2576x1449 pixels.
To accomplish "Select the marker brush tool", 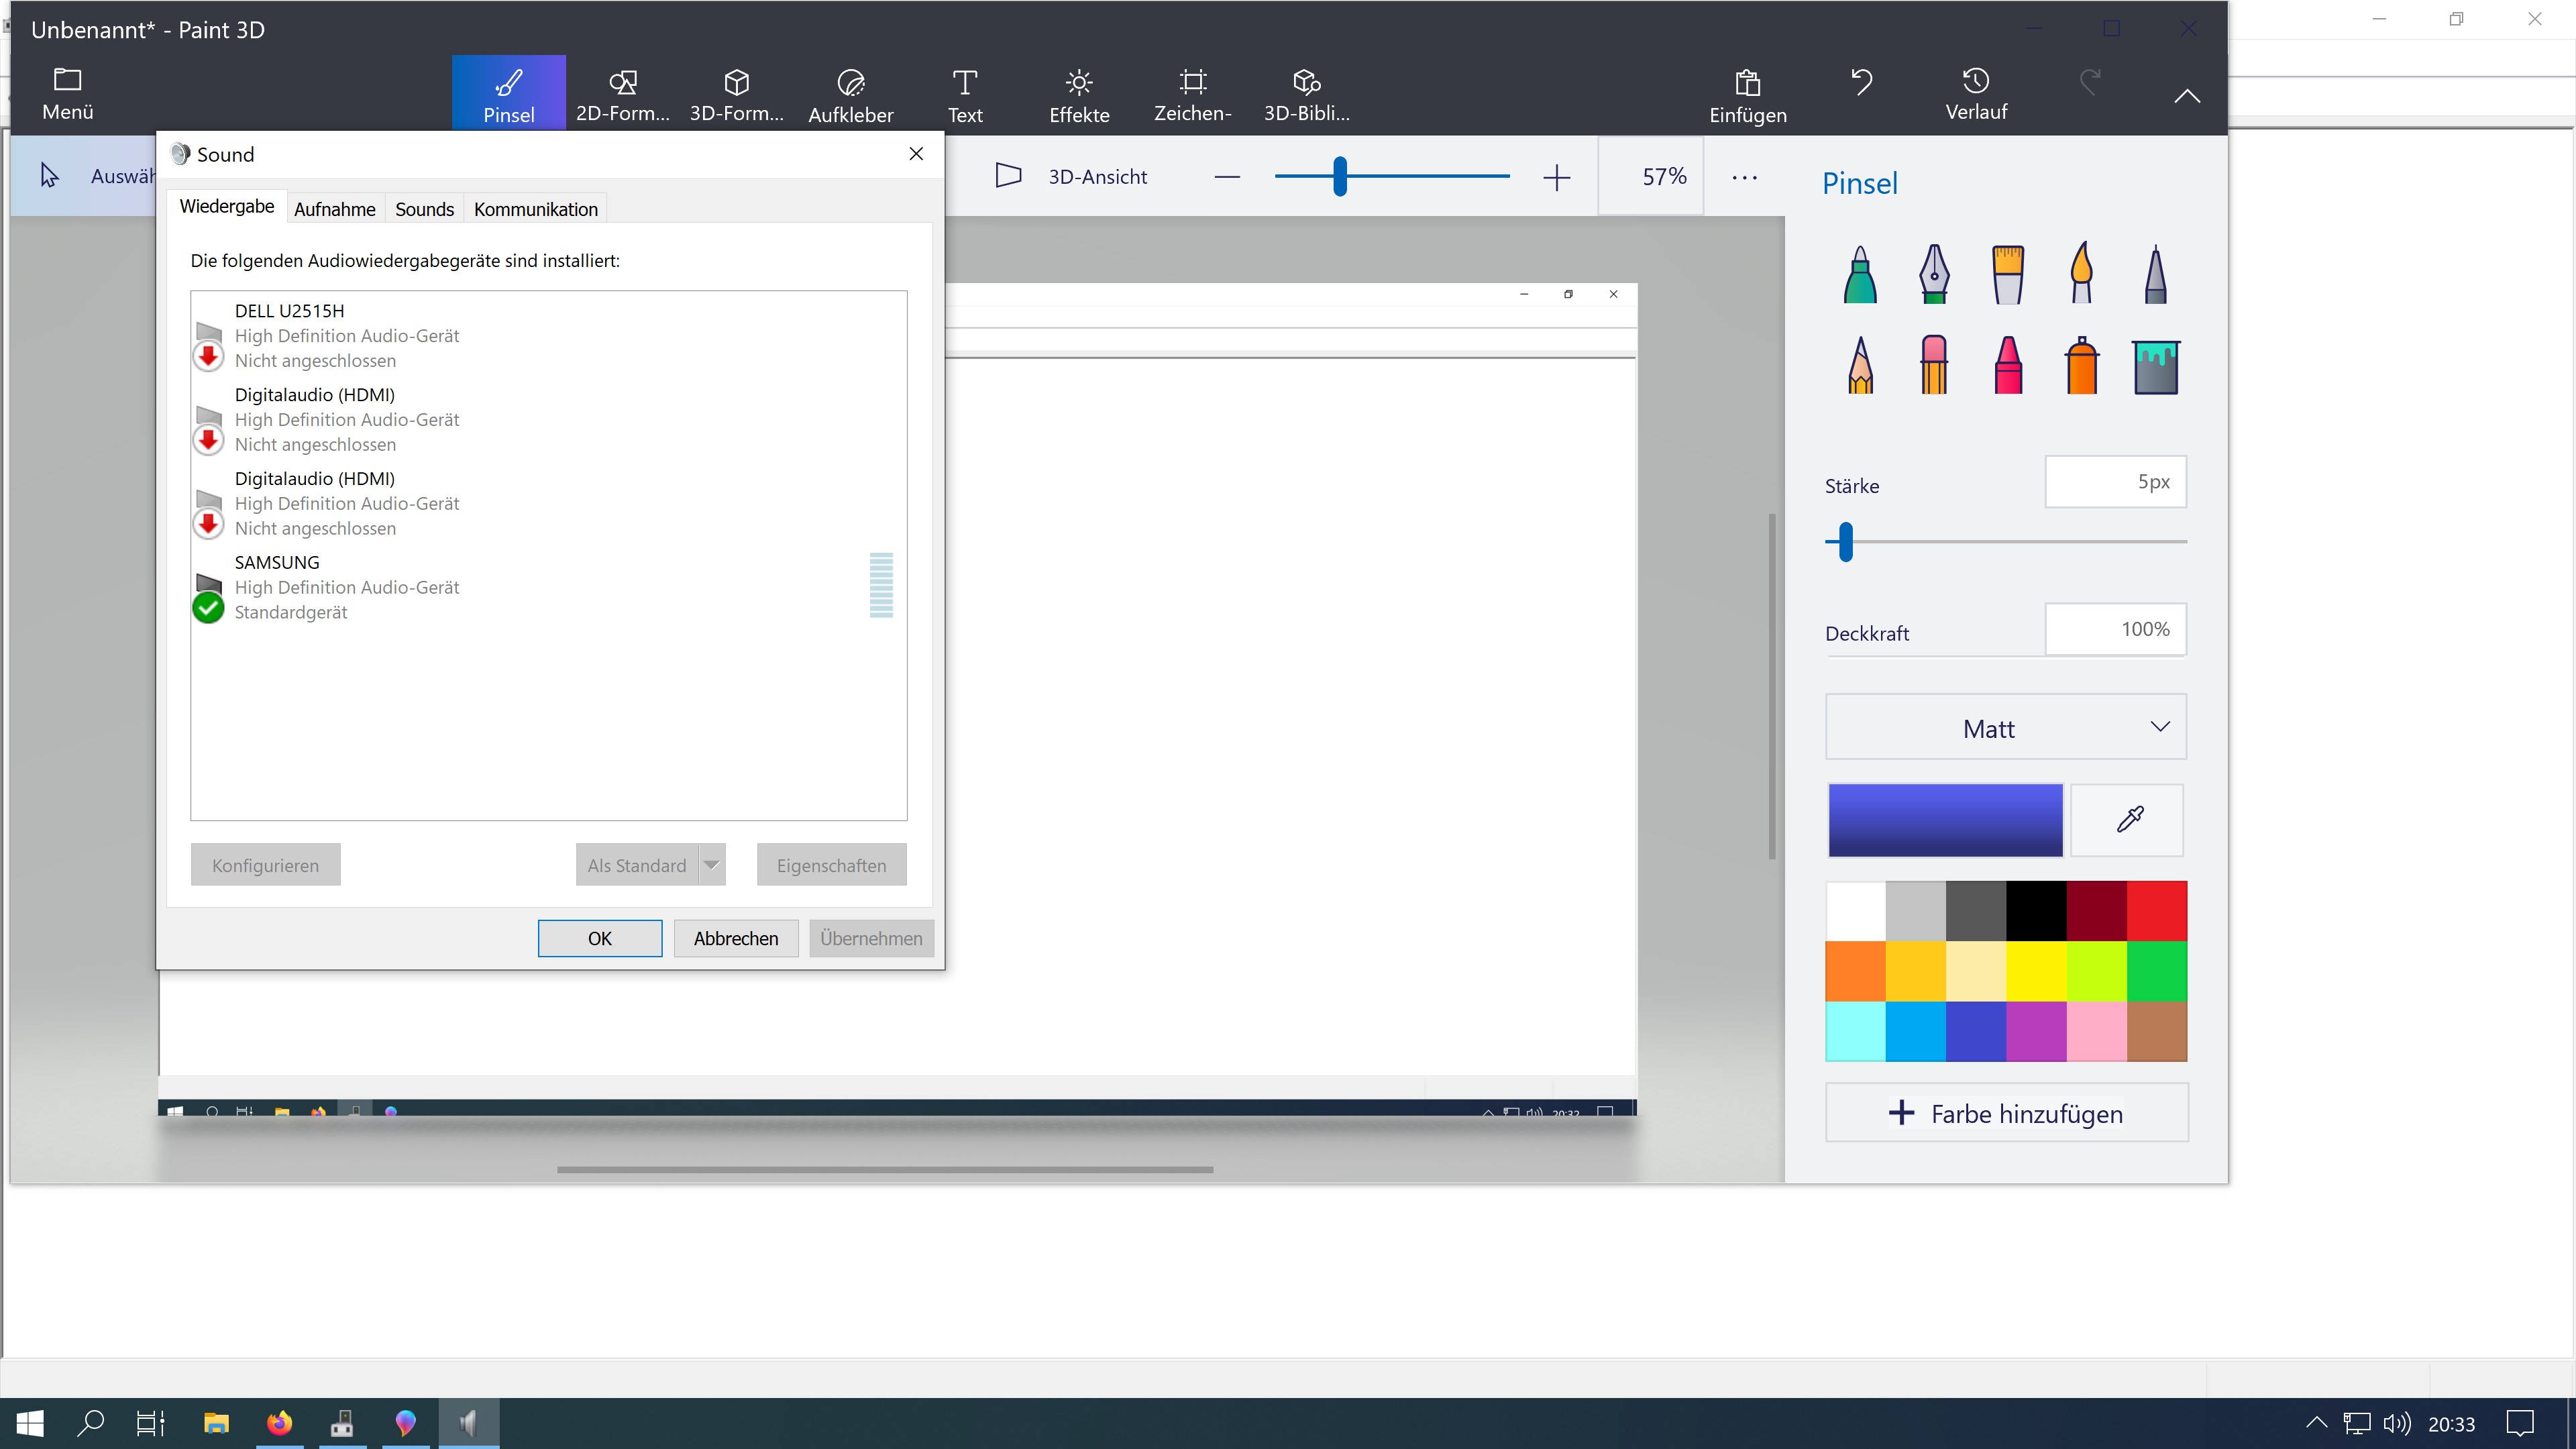I will [1860, 274].
